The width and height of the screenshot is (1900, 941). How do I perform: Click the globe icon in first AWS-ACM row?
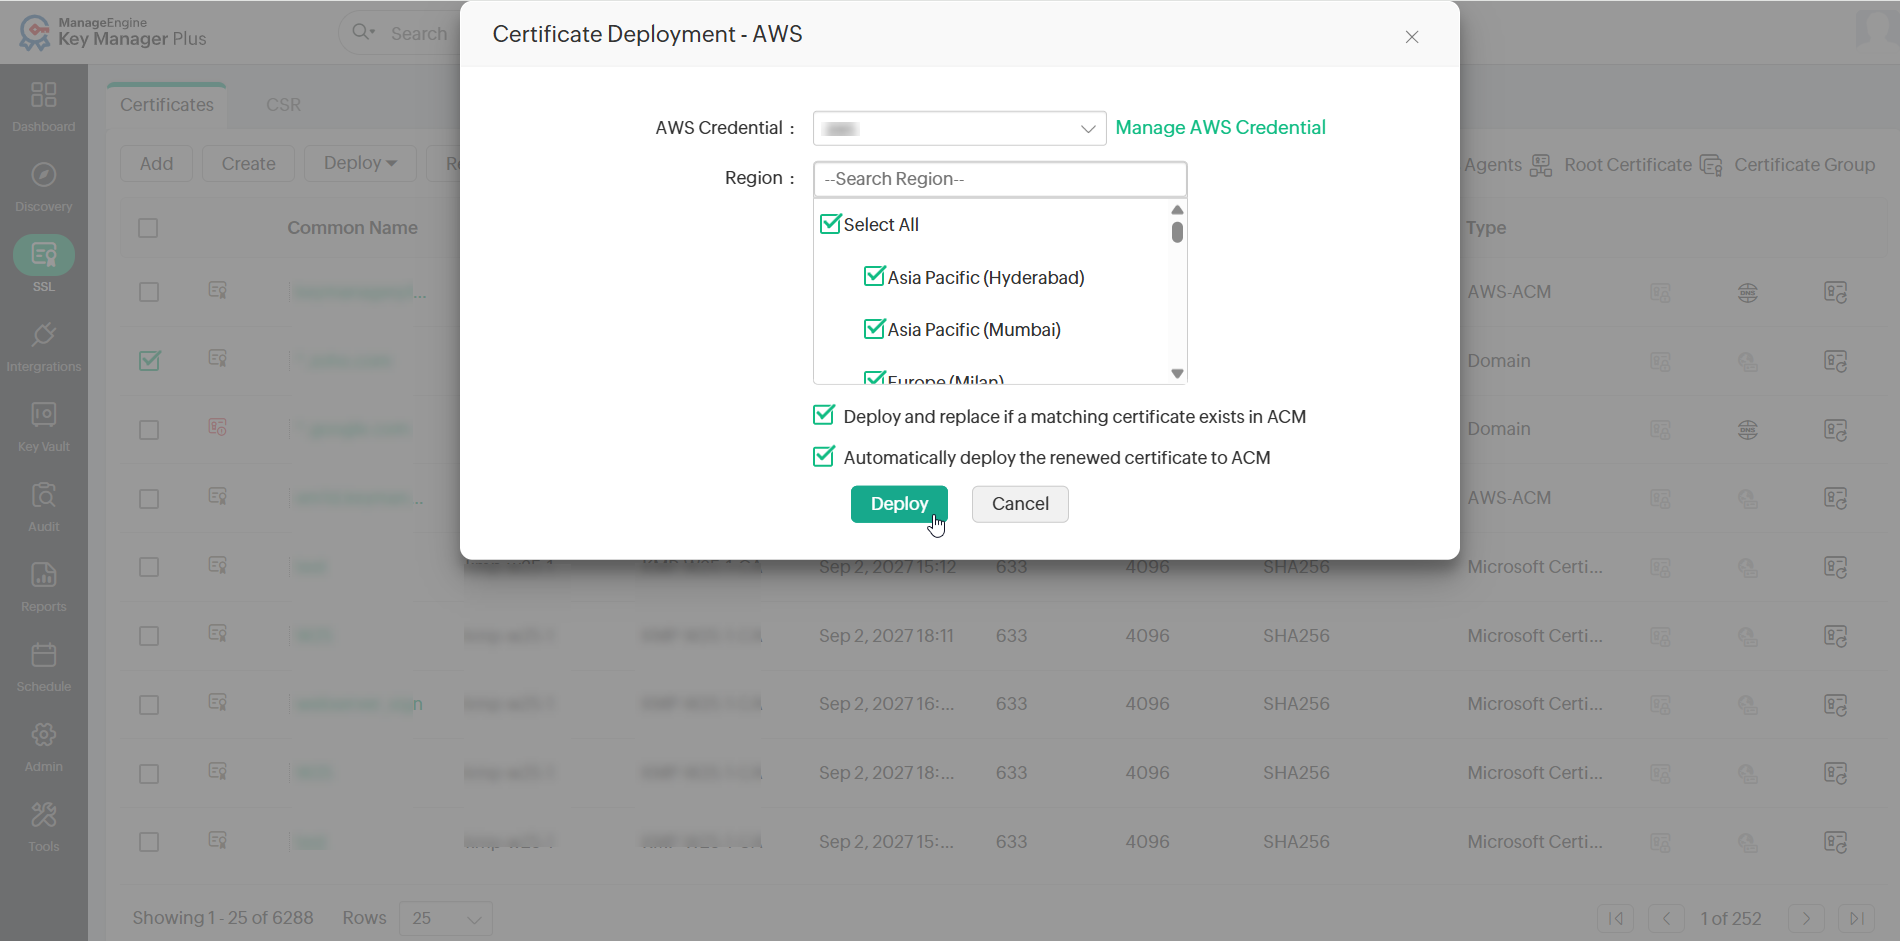pos(1747,292)
